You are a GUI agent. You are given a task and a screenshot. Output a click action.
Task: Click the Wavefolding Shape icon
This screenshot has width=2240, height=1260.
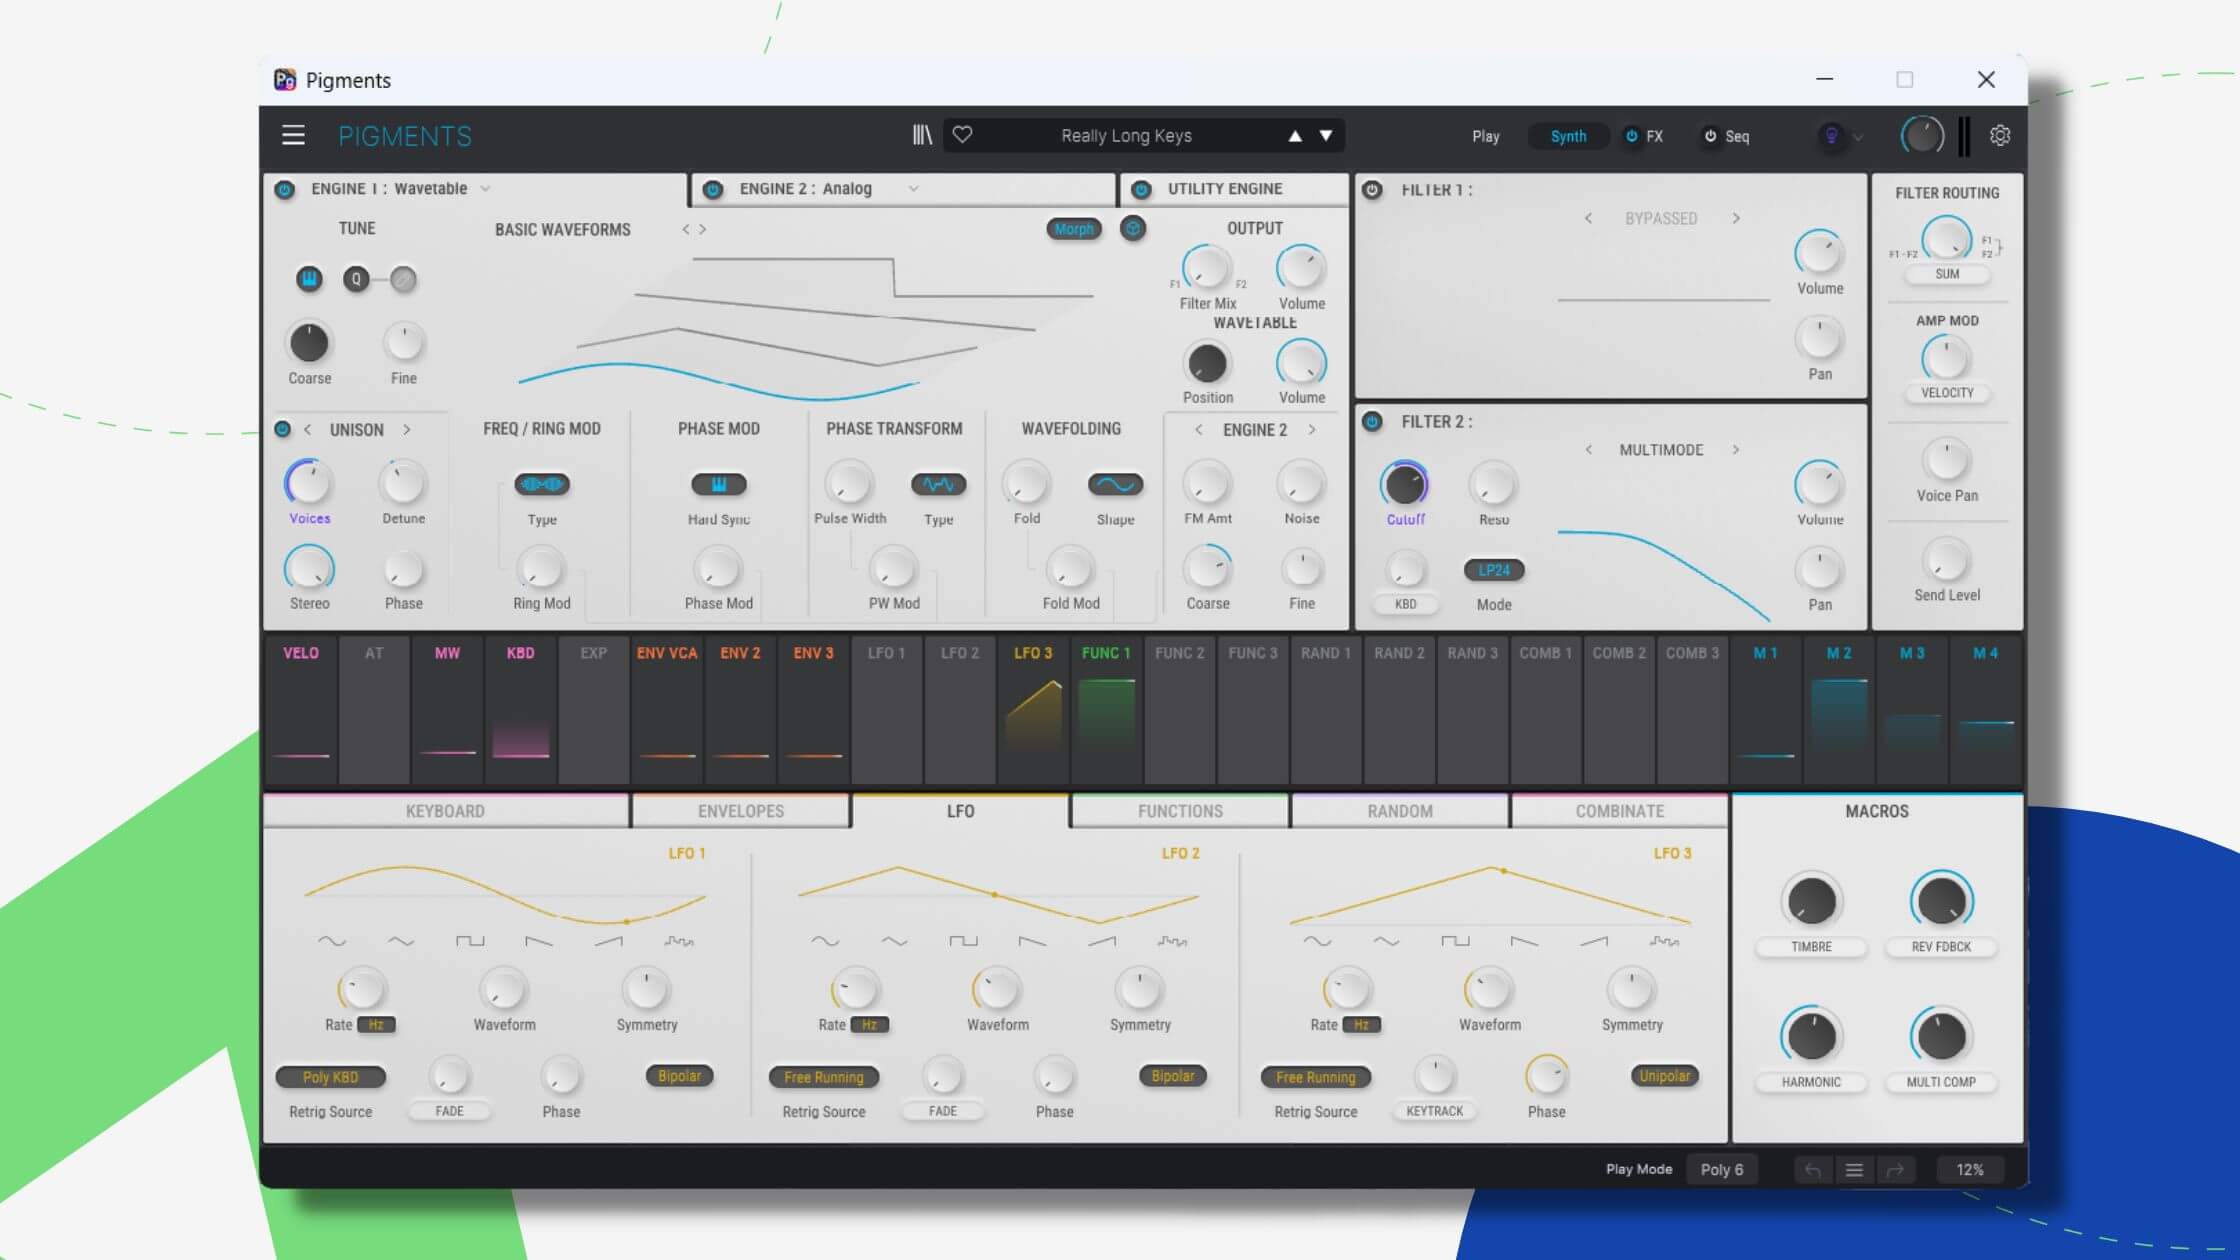pyautogui.click(x=1115, y=484)
